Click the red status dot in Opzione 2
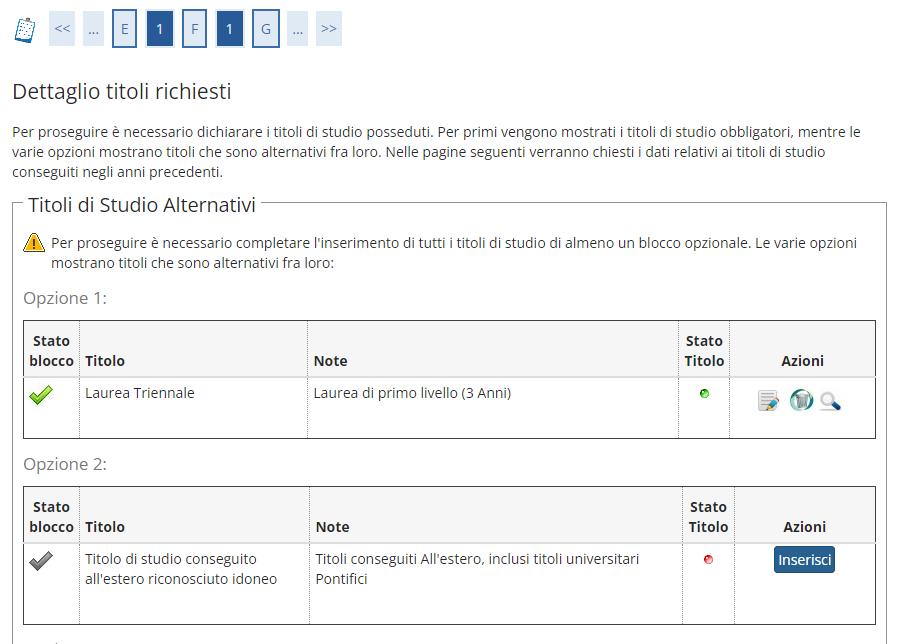This screenshot has height=644, width=897. click(x=708, y=559)
